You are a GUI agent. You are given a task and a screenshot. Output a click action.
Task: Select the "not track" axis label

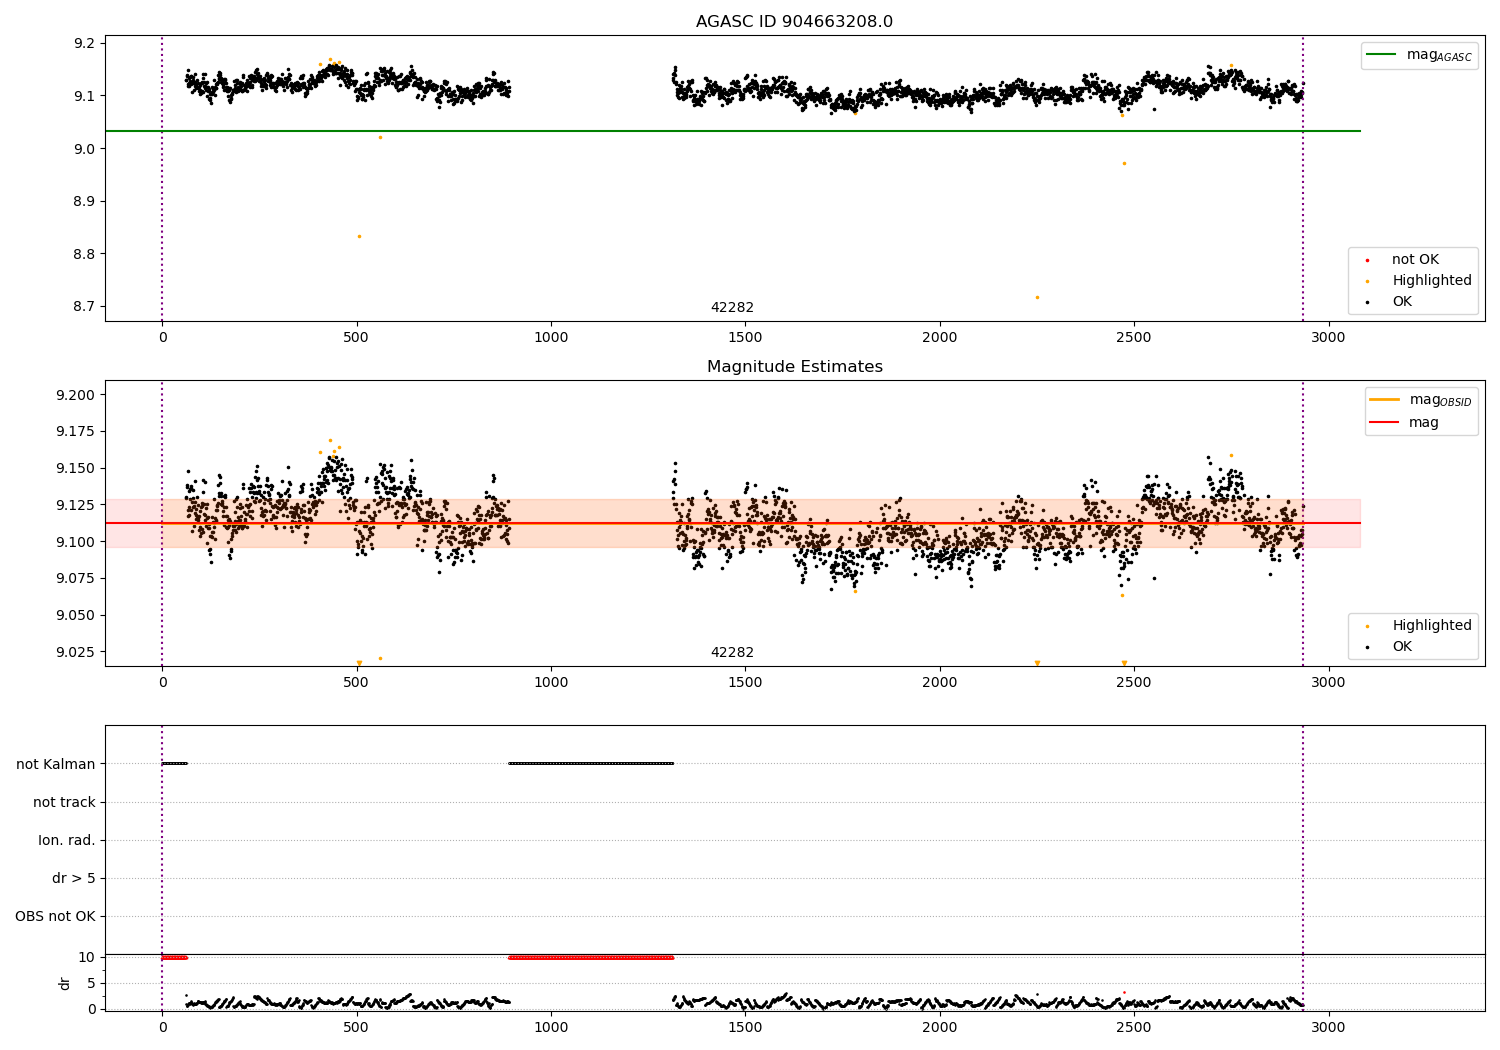coord(64,803)
